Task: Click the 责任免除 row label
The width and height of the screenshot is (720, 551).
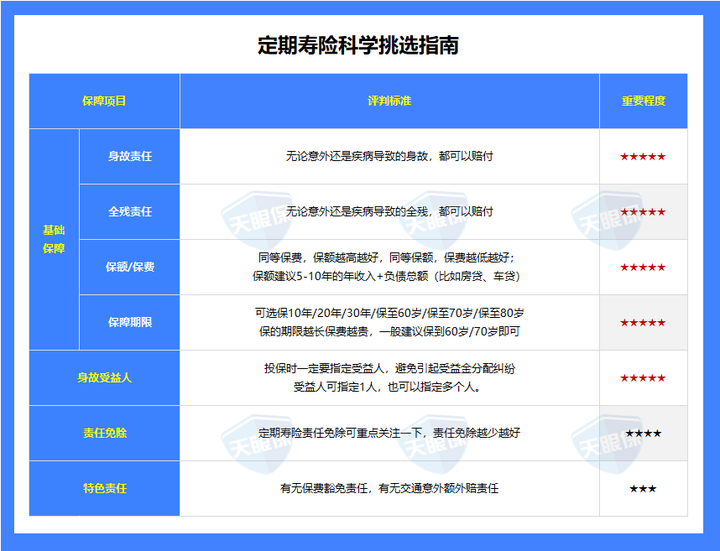Action: (x=104, y=433)
